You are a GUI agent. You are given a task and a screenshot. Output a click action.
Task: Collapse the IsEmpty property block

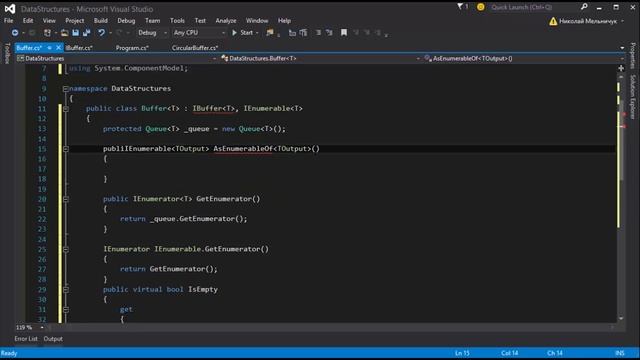pos(66,290)
